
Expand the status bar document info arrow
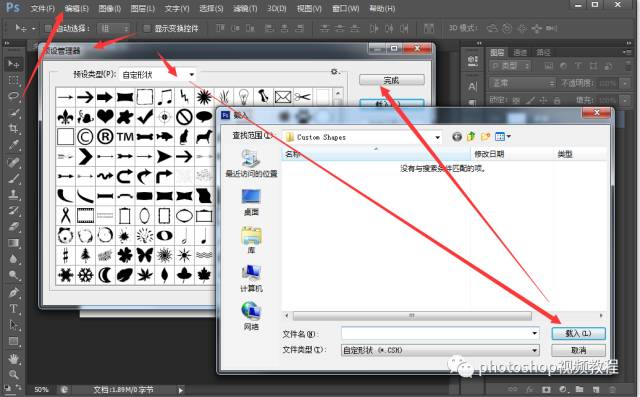coord(180,390)
